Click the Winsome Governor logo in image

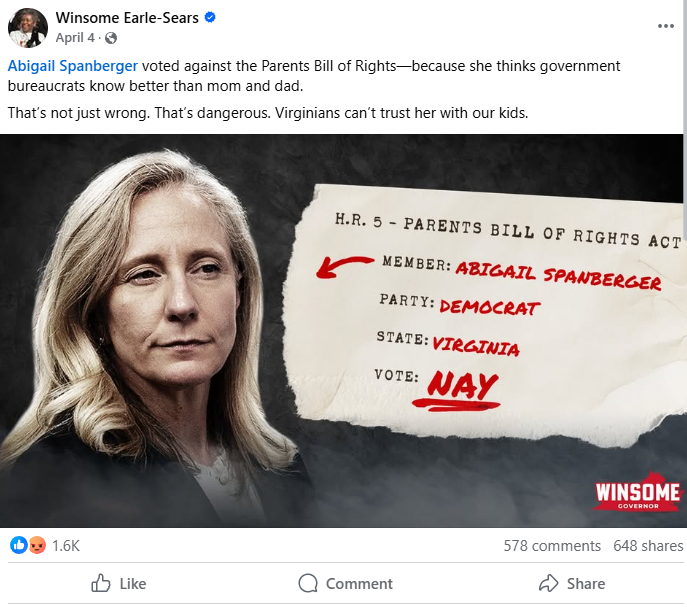(x=637, y=492)
